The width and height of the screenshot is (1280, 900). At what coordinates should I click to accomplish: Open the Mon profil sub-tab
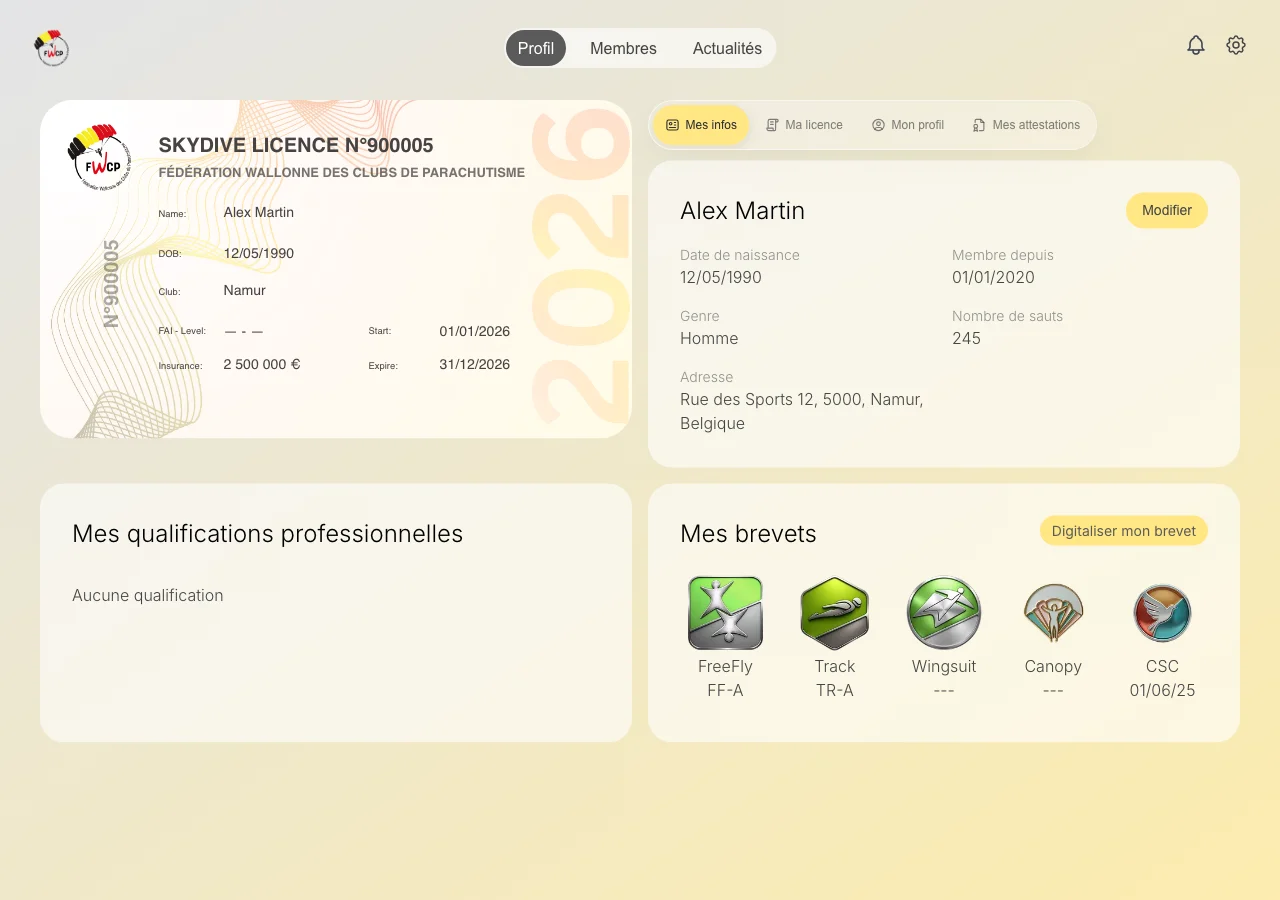908,125
